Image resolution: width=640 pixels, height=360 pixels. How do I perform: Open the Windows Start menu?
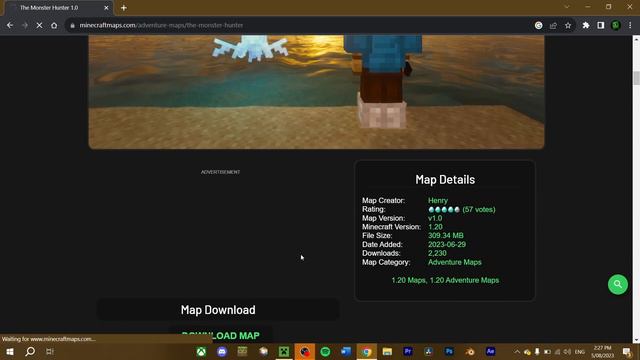click(9, 351)
